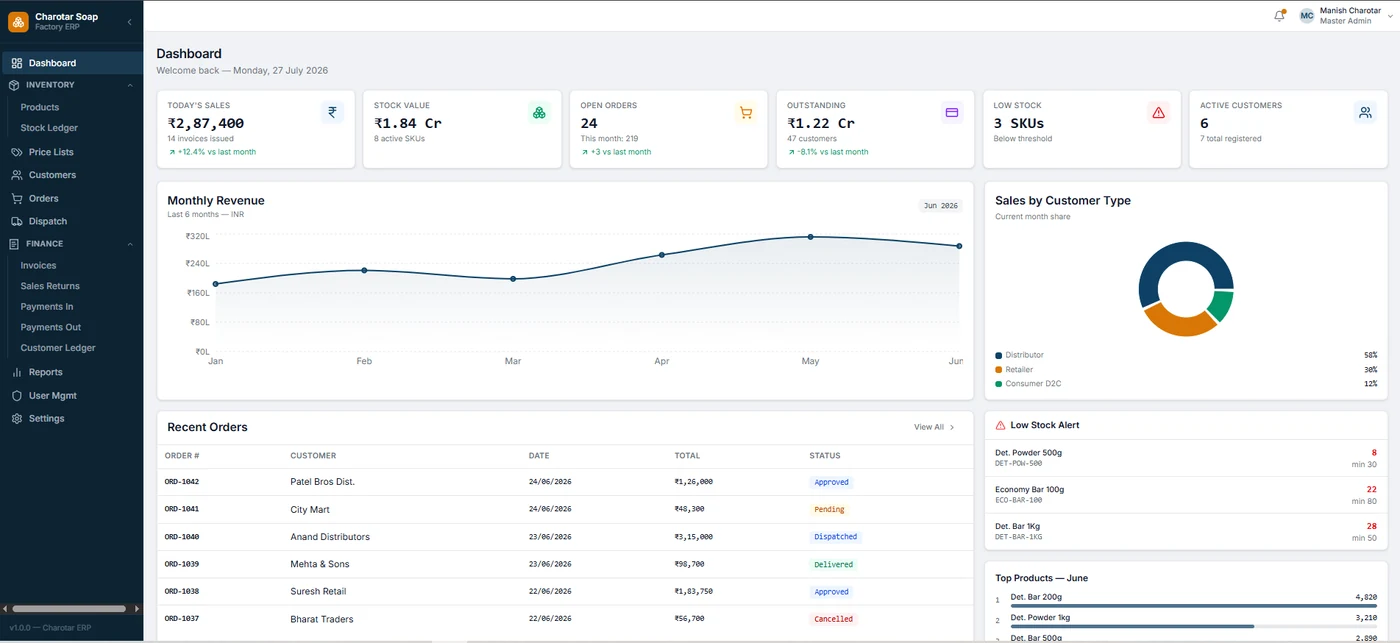Open Customer Ledger in the sidebar

(x=58, y=348)
